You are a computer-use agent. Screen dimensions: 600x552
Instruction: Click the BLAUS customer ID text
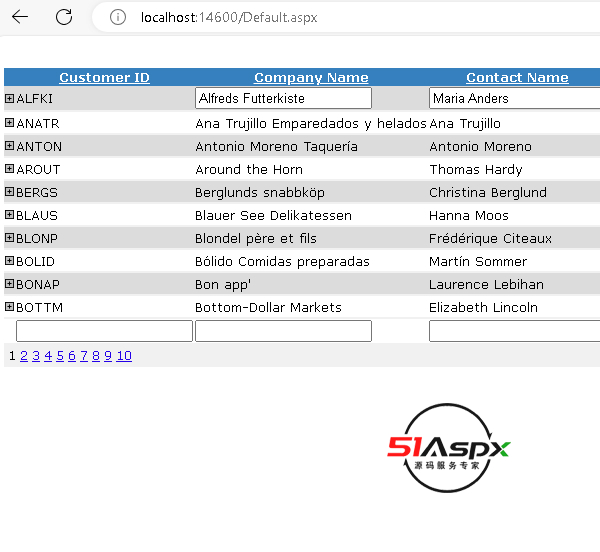click(x=37, y=215)
